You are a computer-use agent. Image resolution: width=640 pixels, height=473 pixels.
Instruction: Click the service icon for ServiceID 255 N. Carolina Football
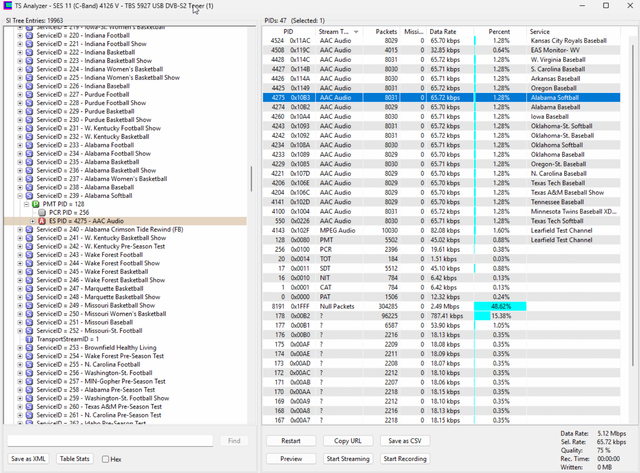pos(29,364)
